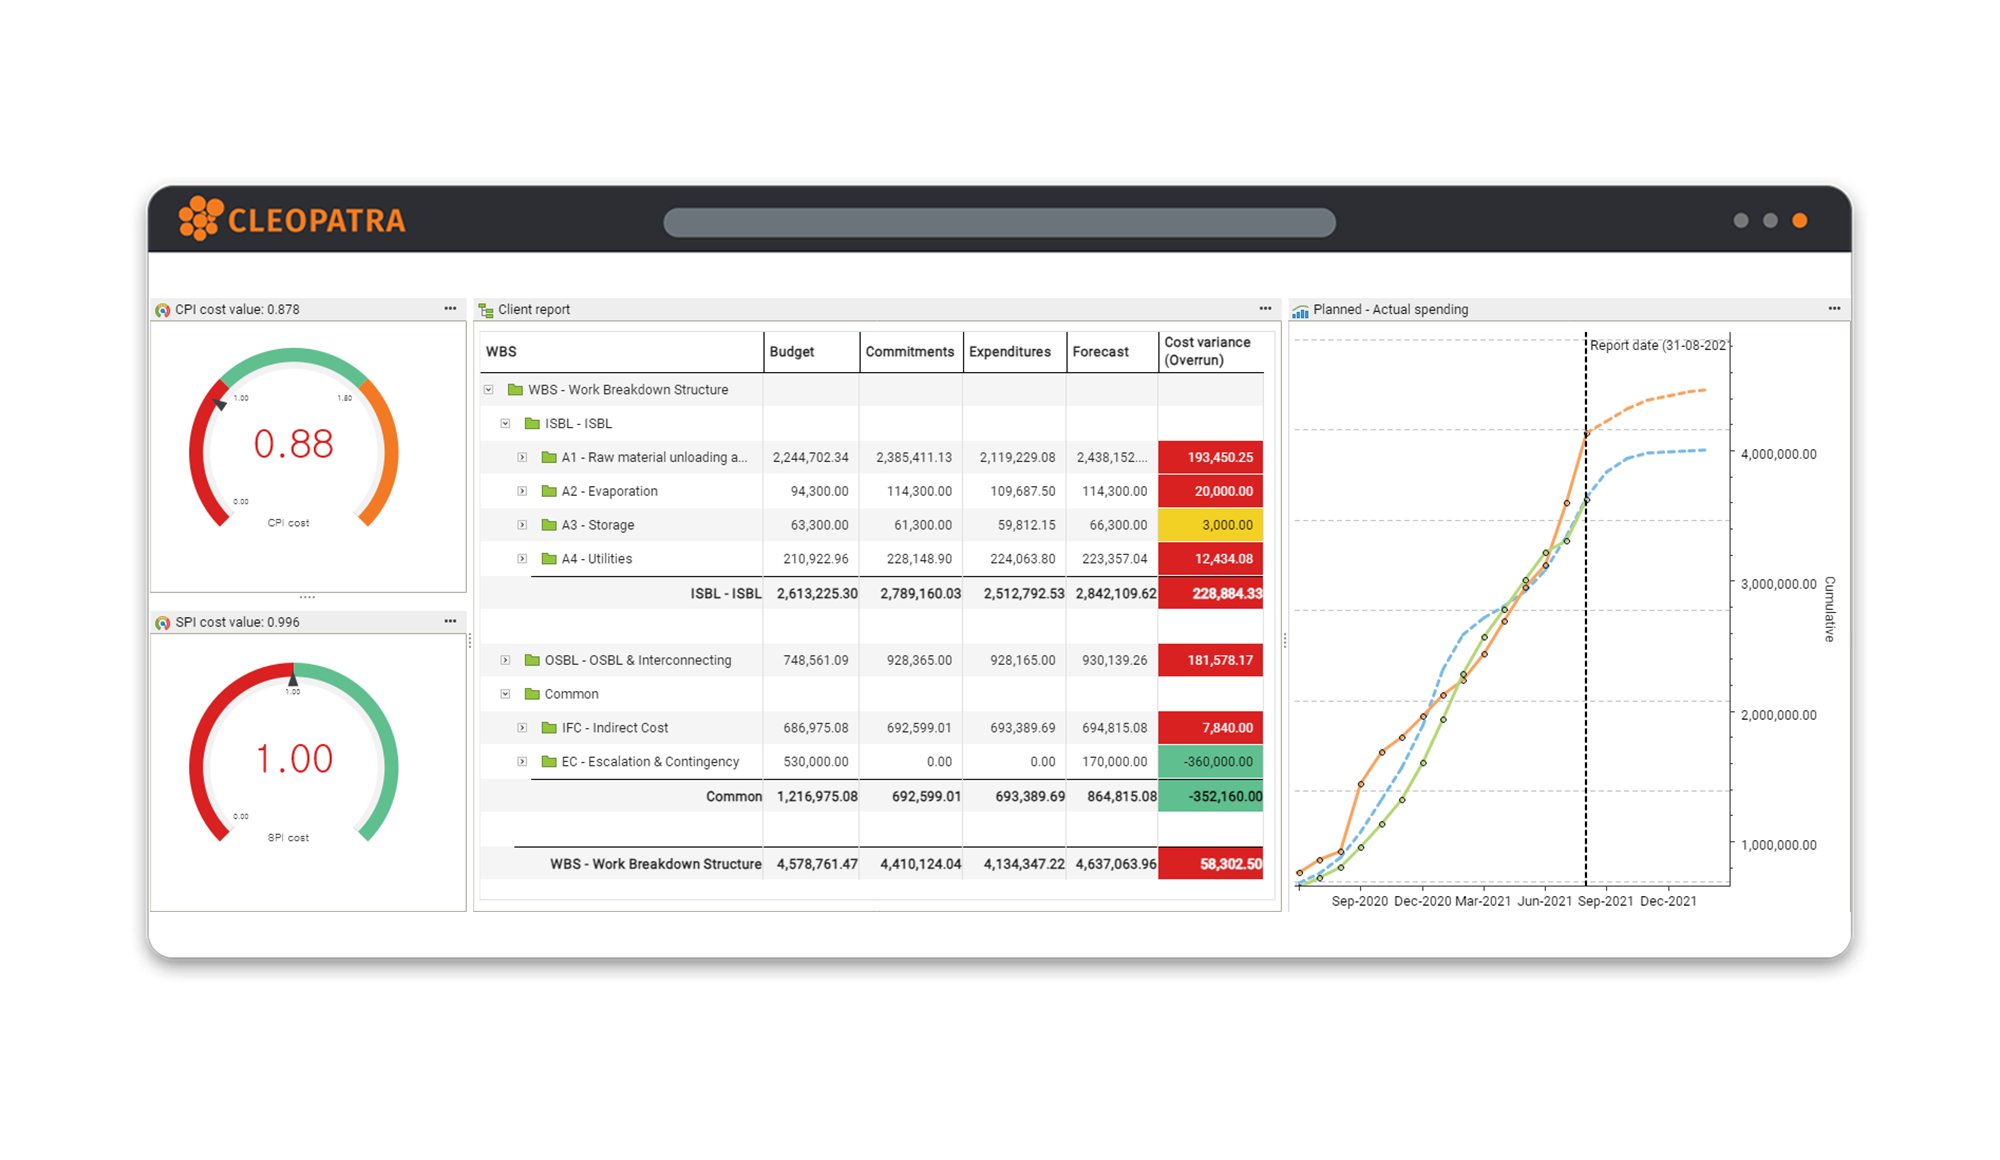The width and height of the screenshot is (2000, 1160).
Task: Select the red 193,450.25 cost variance cell
Action: pyautogui.click(x=1210, y=457)
